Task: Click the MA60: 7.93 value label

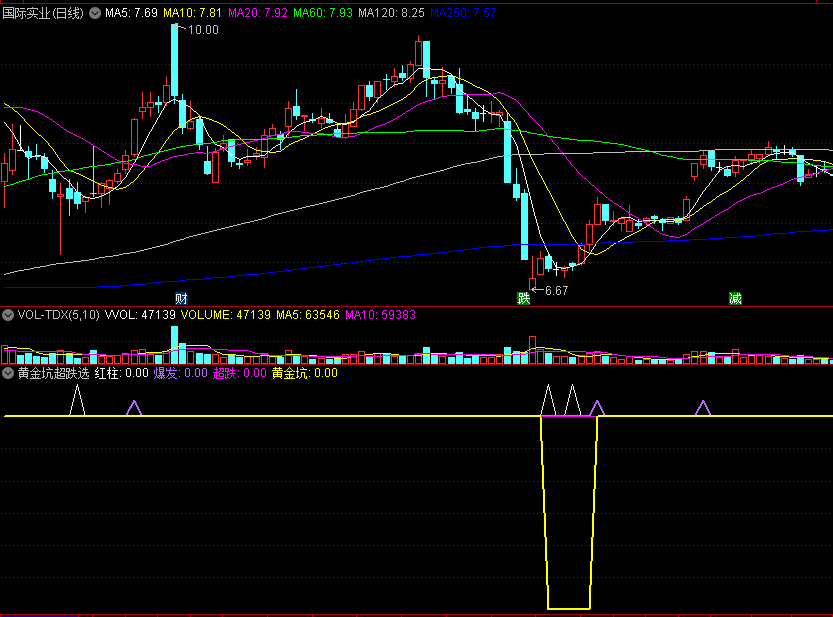Action: [x=323, y=13]
